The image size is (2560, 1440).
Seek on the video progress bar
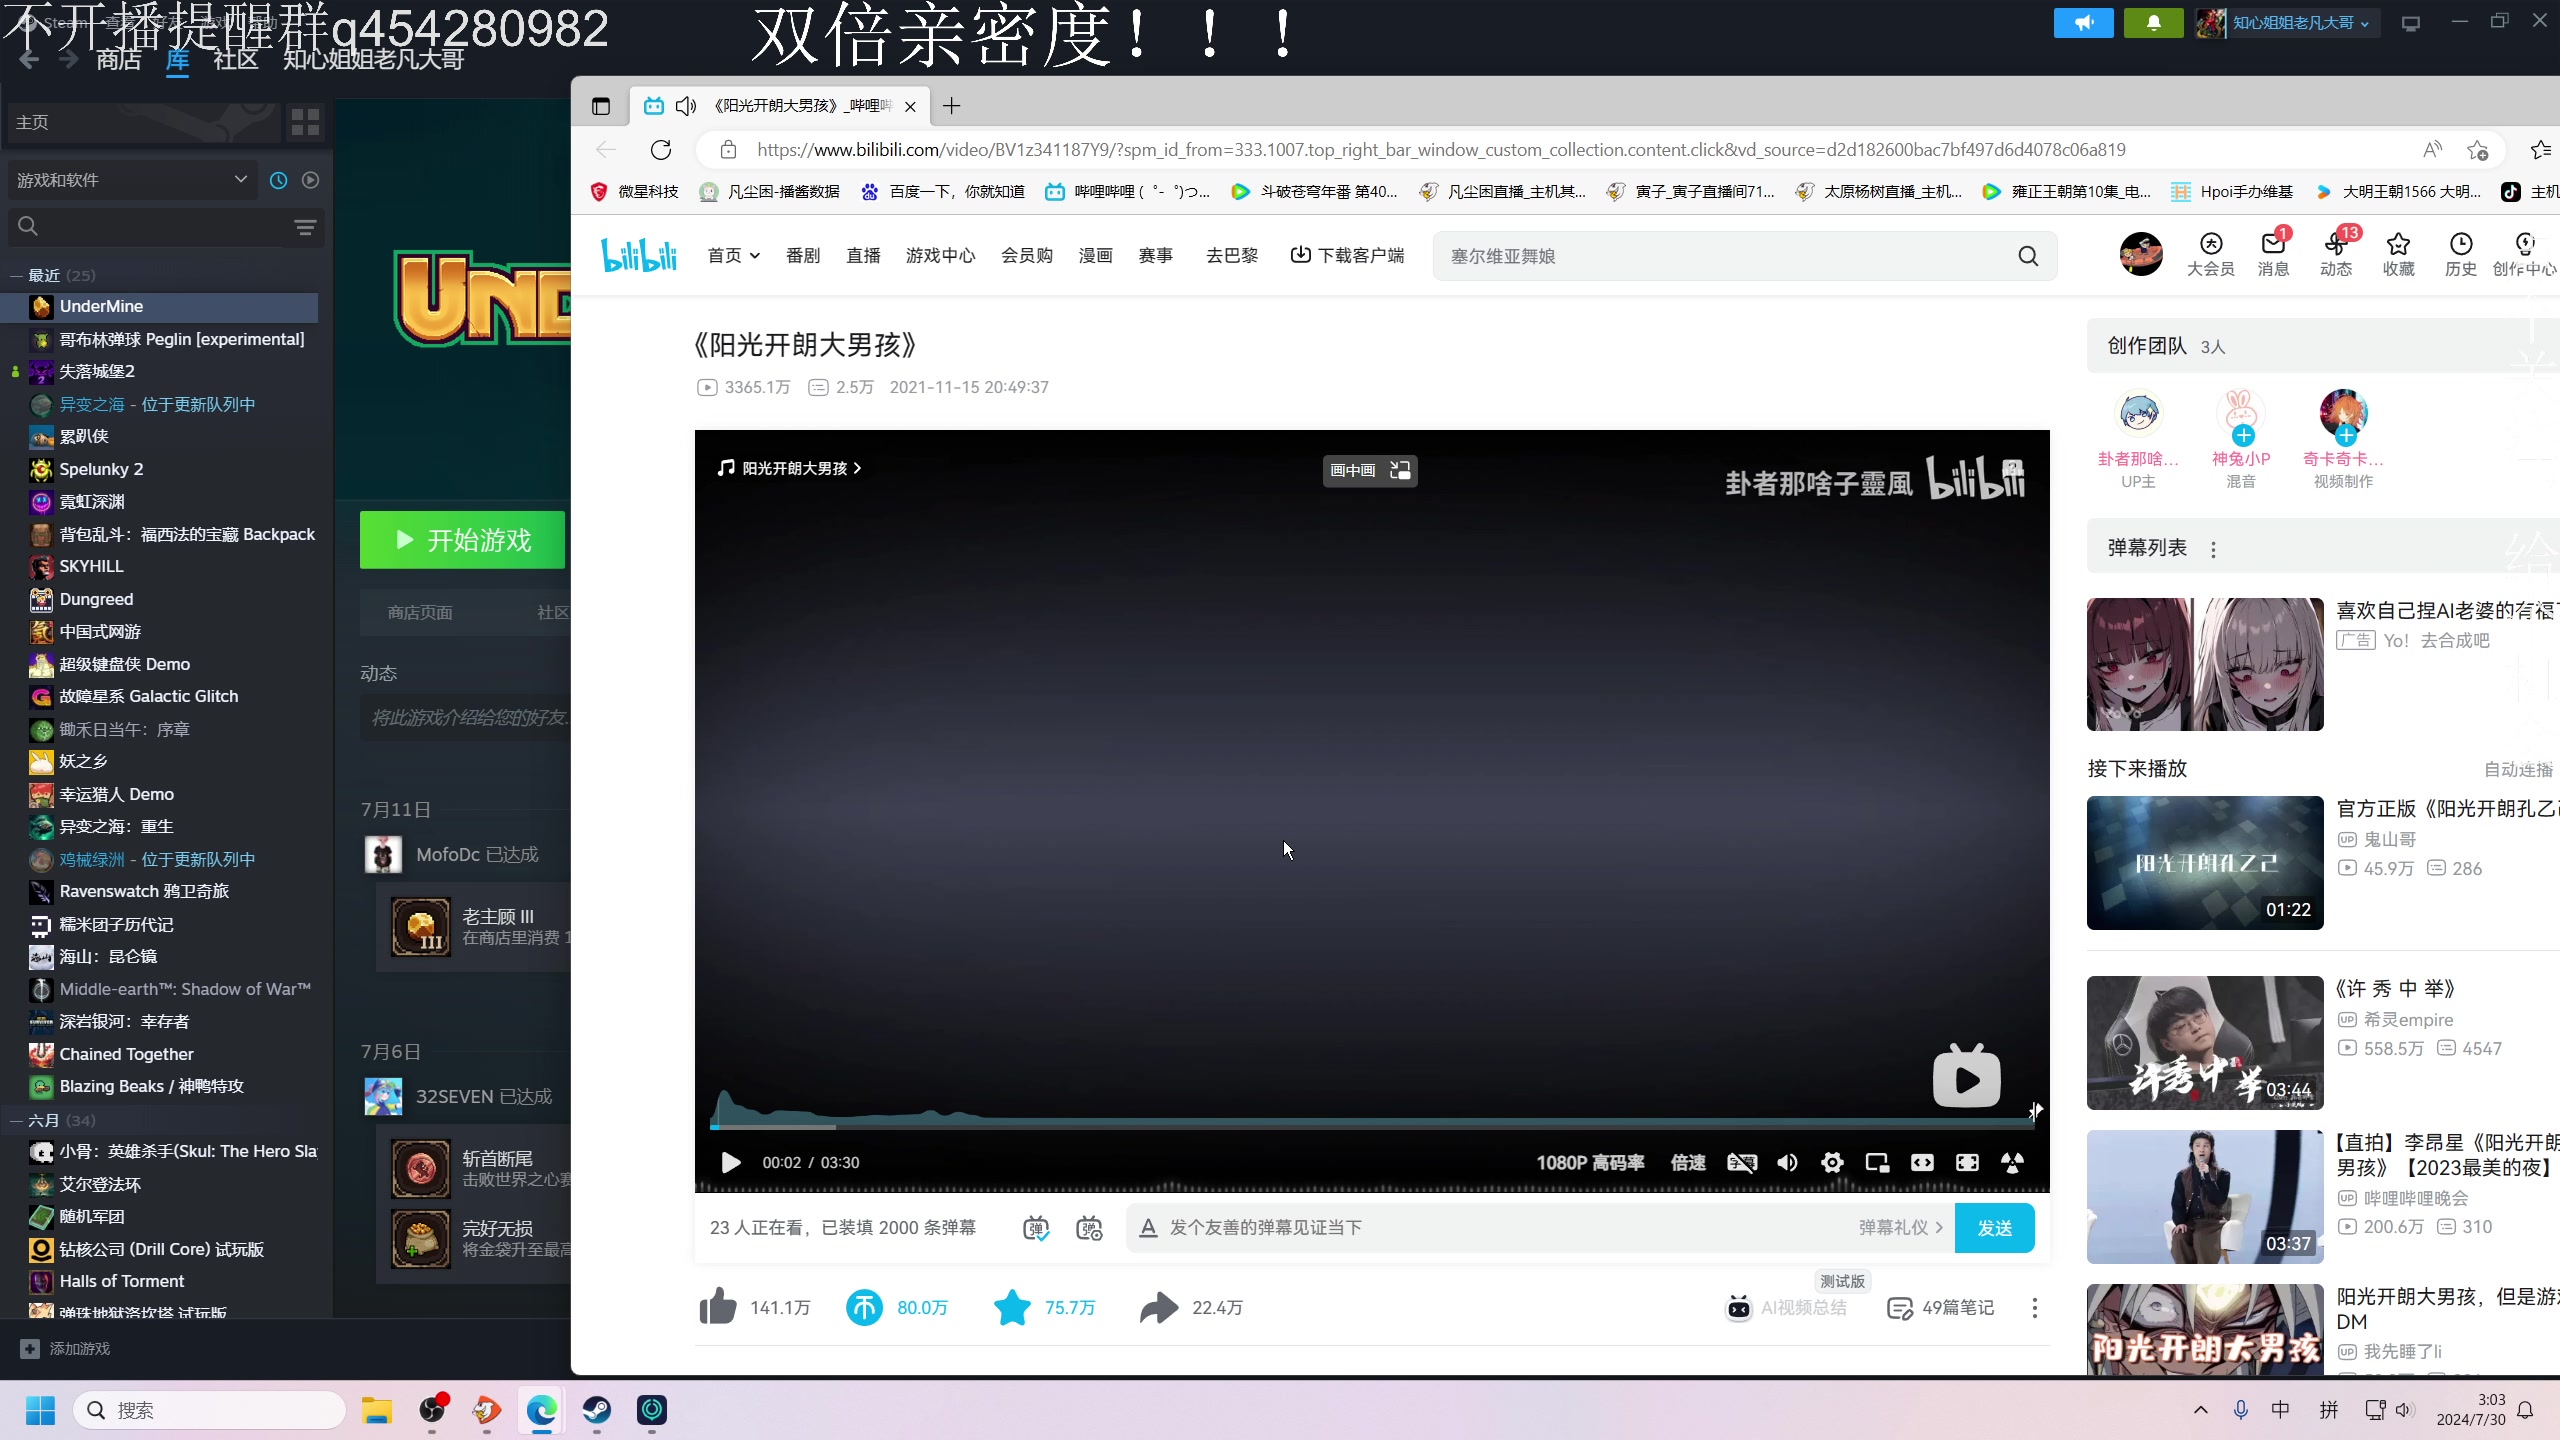pyautogui.click(x=1372, y=1127)
